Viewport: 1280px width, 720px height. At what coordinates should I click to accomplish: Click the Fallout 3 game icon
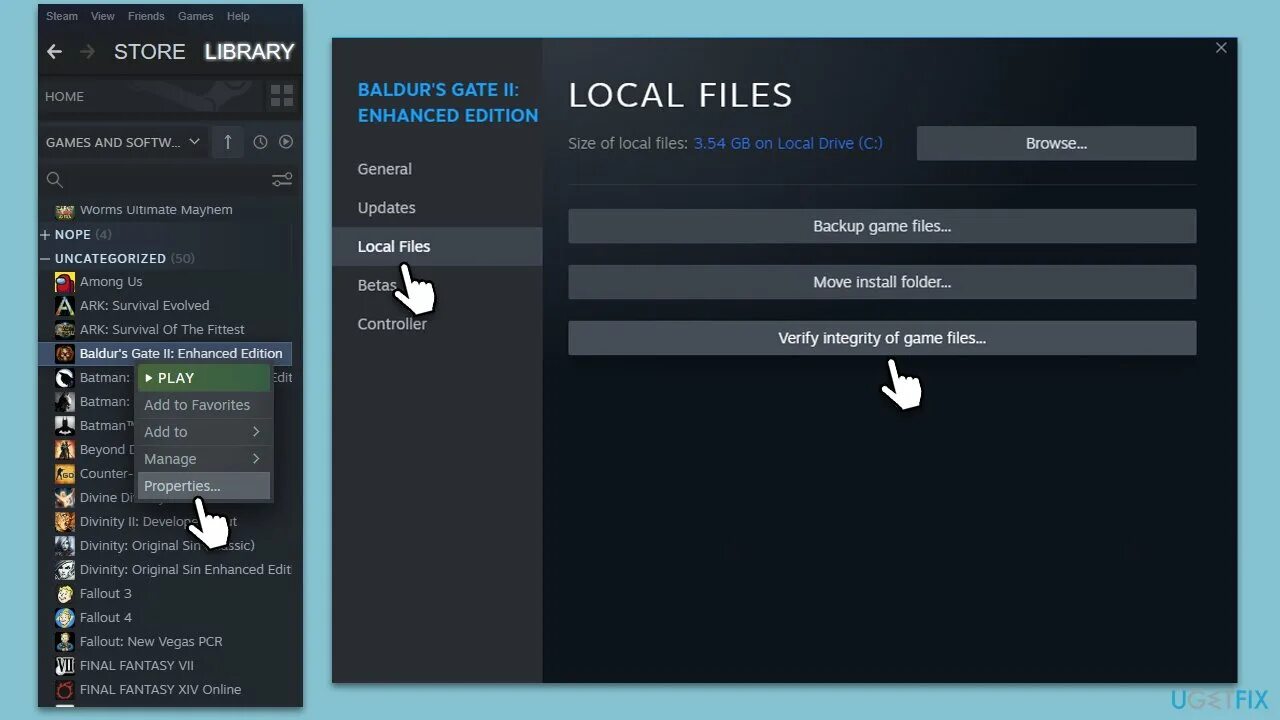pos(65,594)
